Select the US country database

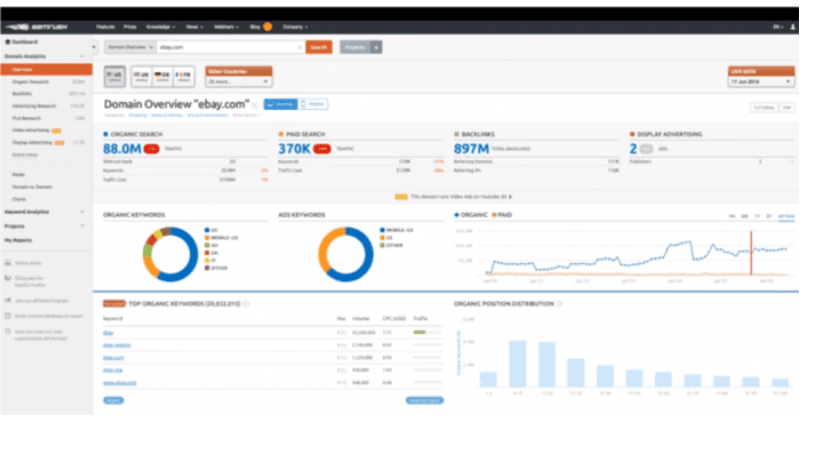114,76
